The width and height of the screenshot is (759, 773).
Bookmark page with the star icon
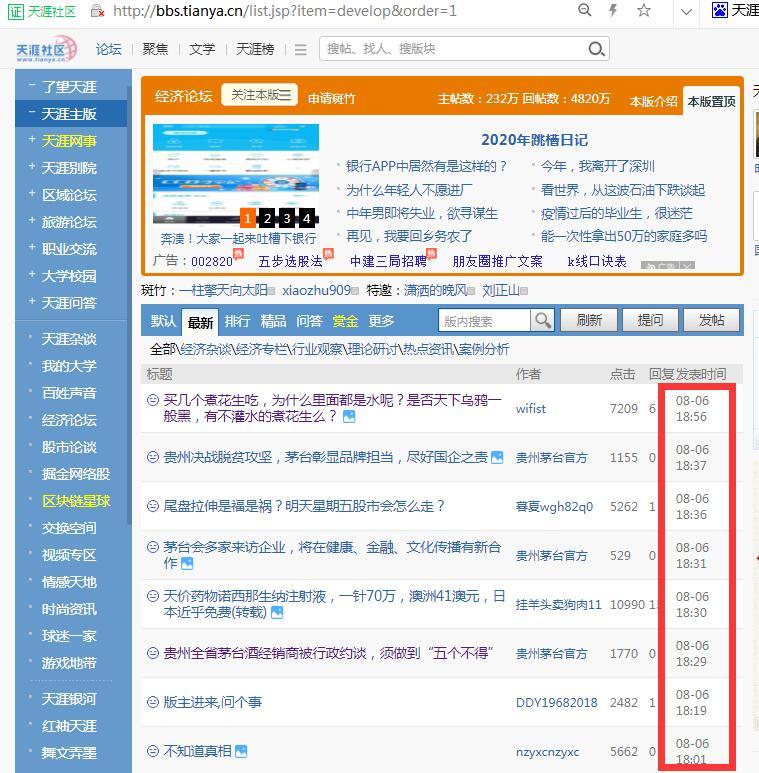(644, 10)
